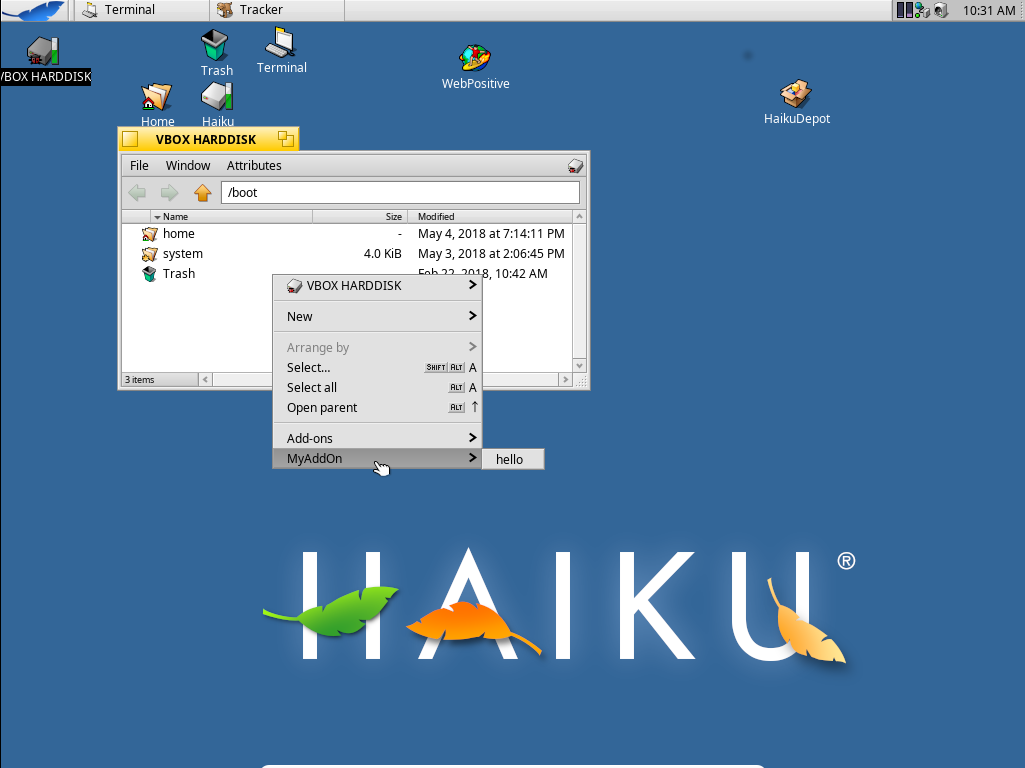The image size is (1025, 768).
Task: Click the vertical scrollbar up arrow
Action: point(579,216)
